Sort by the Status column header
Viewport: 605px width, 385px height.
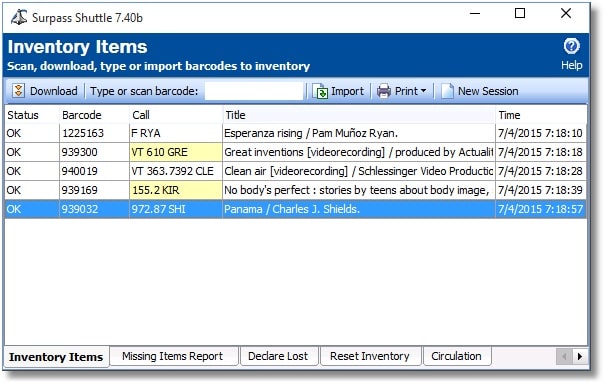(32, 115)
